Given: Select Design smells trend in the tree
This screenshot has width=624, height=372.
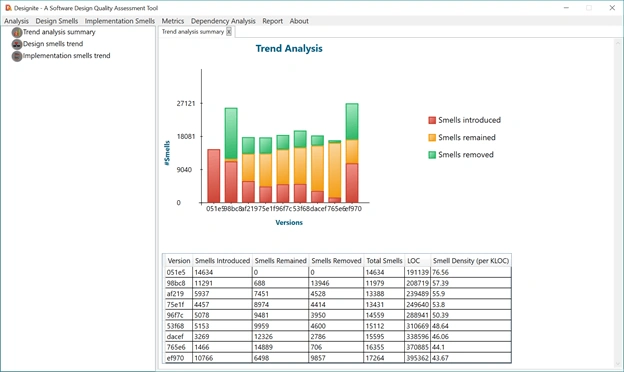Looking at the screenshot, I should 53,44.
